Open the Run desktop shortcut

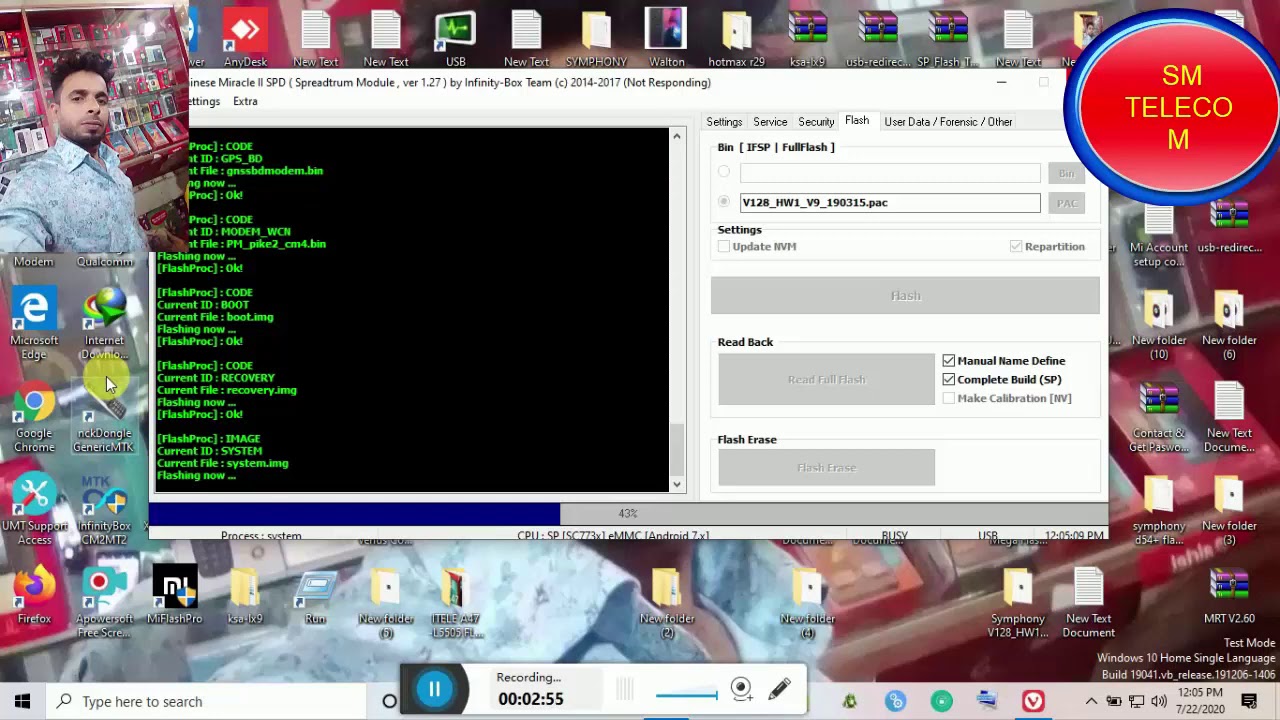pos(315,598)
